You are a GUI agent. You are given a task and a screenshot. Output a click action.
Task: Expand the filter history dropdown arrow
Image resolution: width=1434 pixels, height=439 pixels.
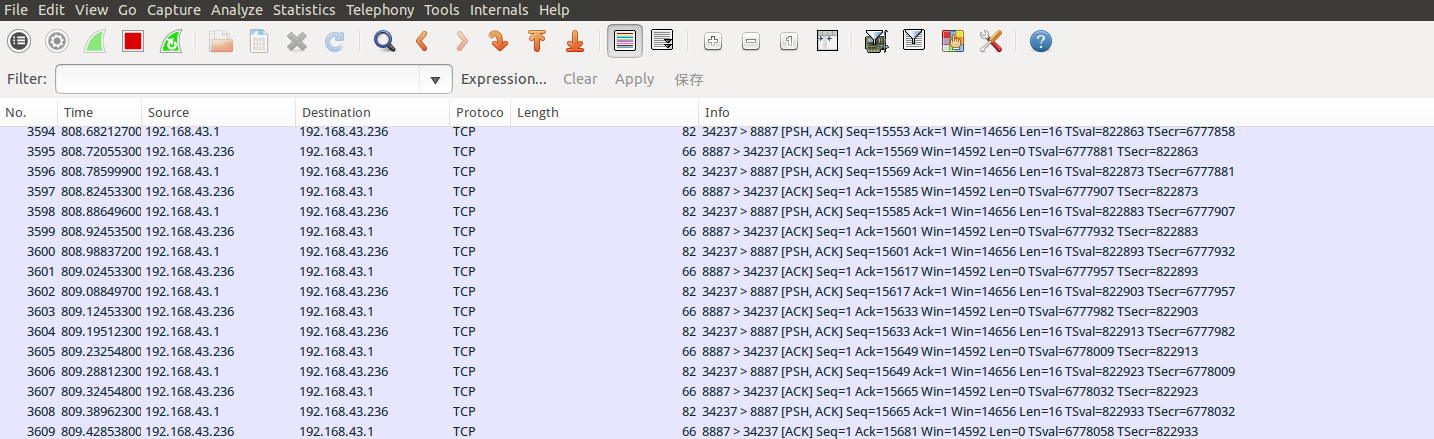coord(435,79)
